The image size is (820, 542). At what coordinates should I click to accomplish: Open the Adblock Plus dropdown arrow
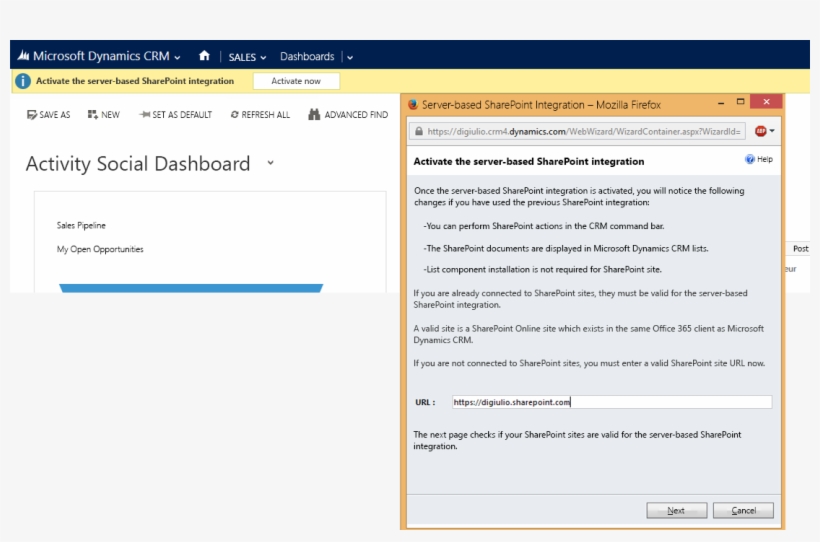[772, 131]
